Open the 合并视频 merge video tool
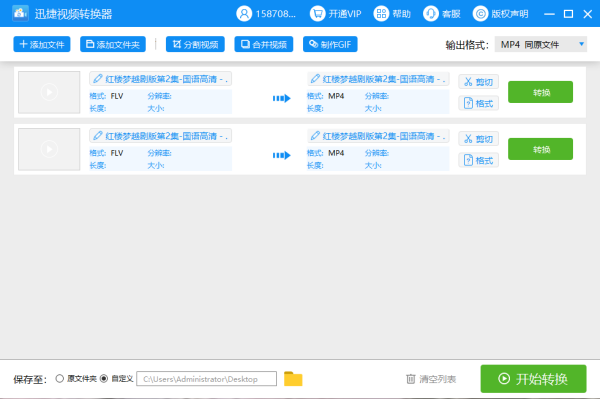Viewport: 600px width, 399px height. (x=264, y=44)
